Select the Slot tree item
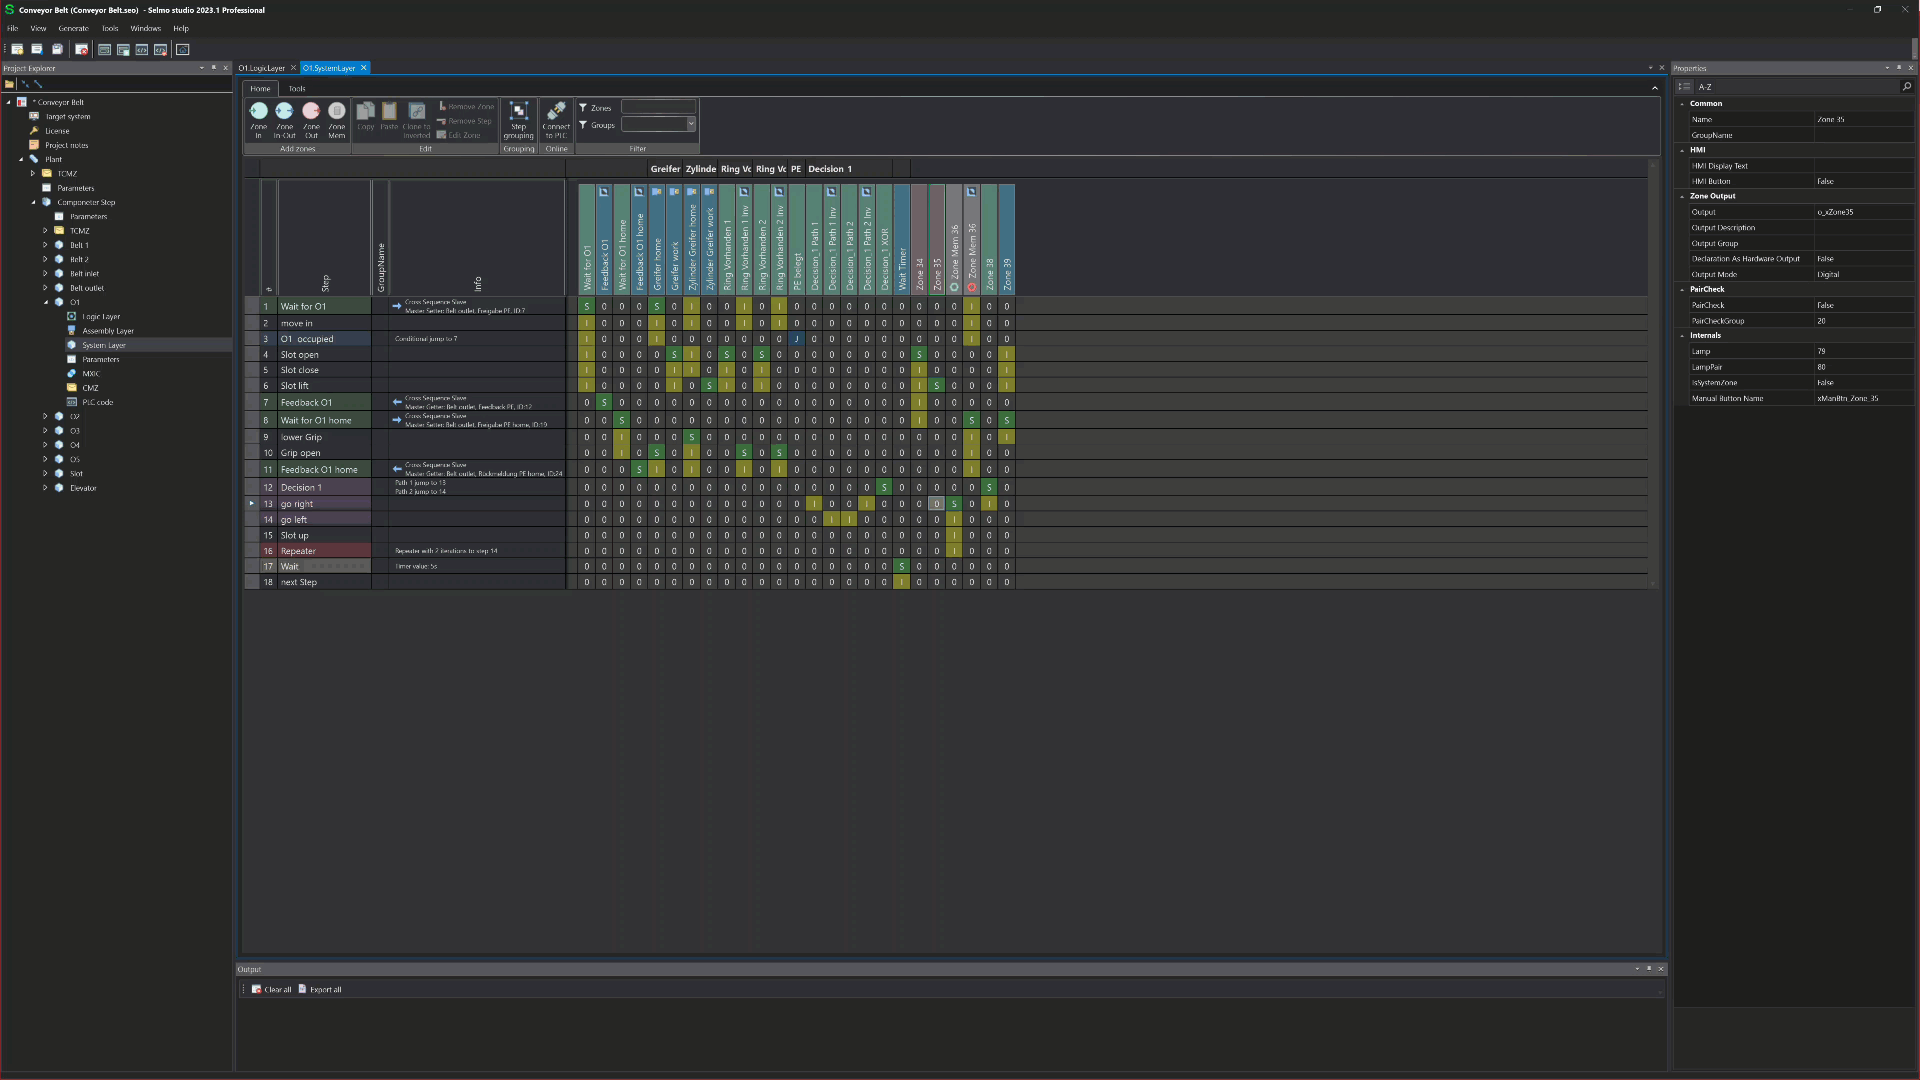 [x=76, y=474]
